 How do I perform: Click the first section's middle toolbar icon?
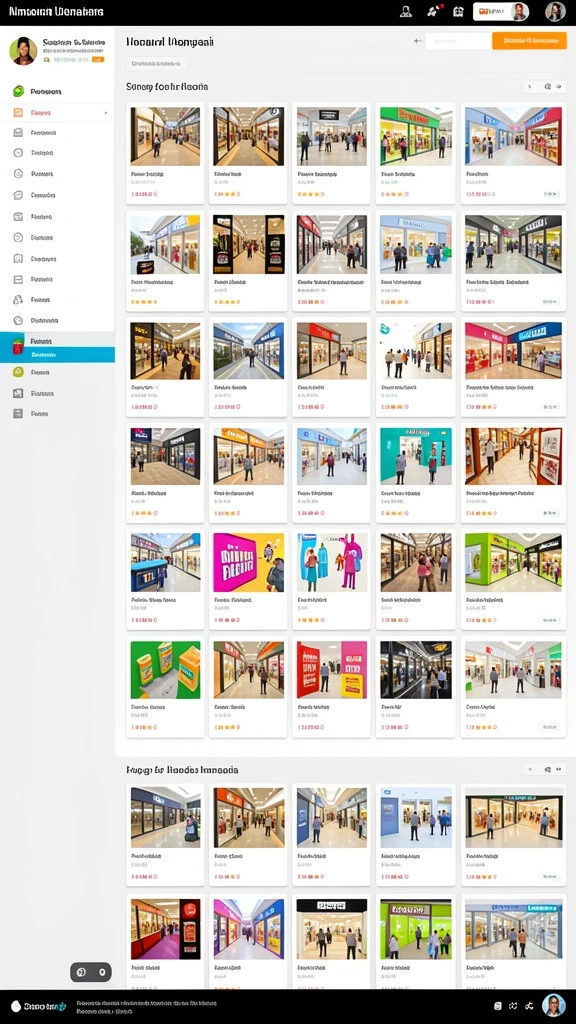(547, 86)
